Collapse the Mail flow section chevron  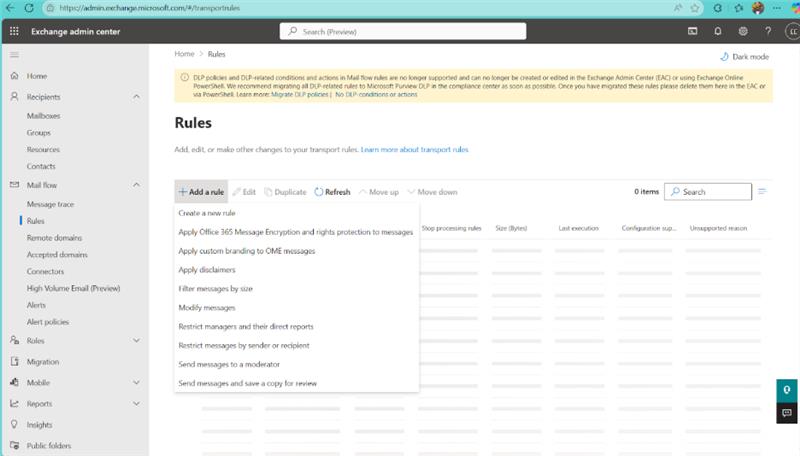tap(136, 185)
